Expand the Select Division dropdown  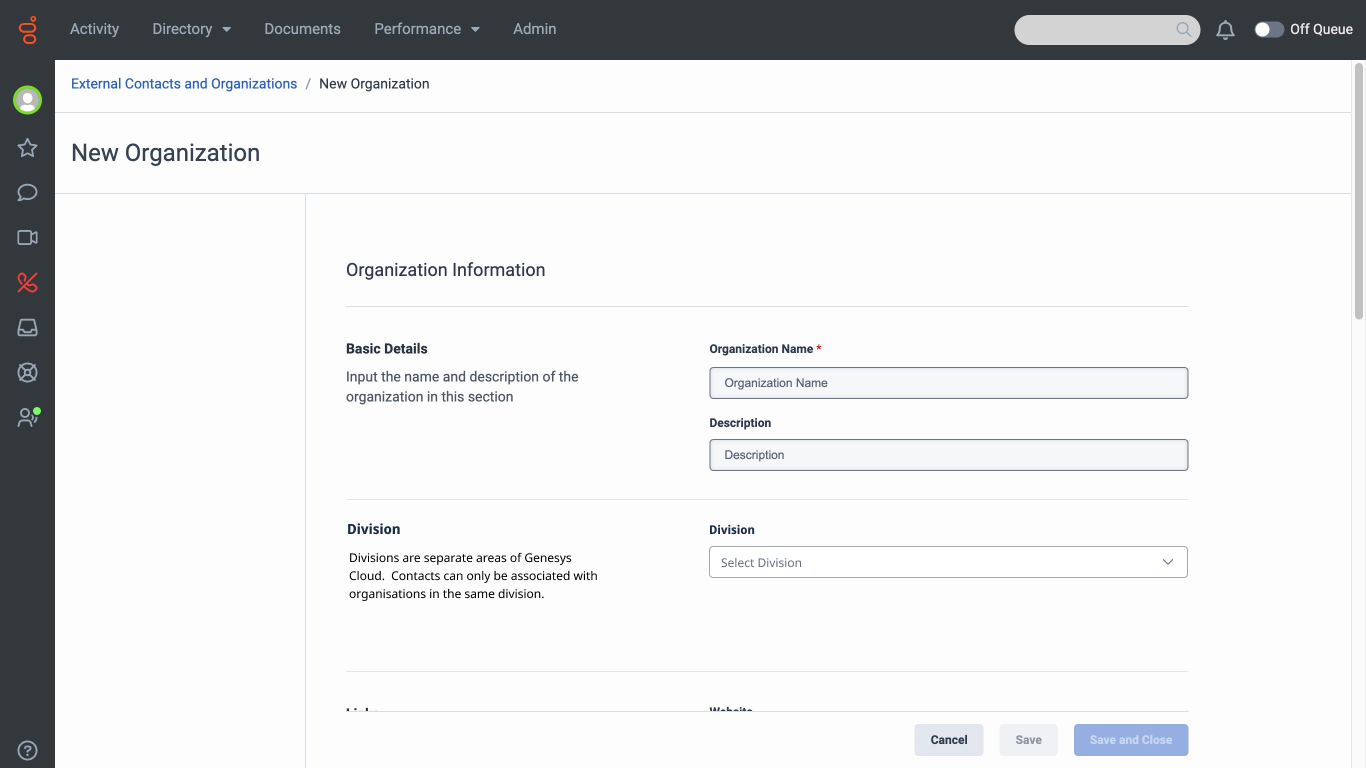[x=948, y=562]
